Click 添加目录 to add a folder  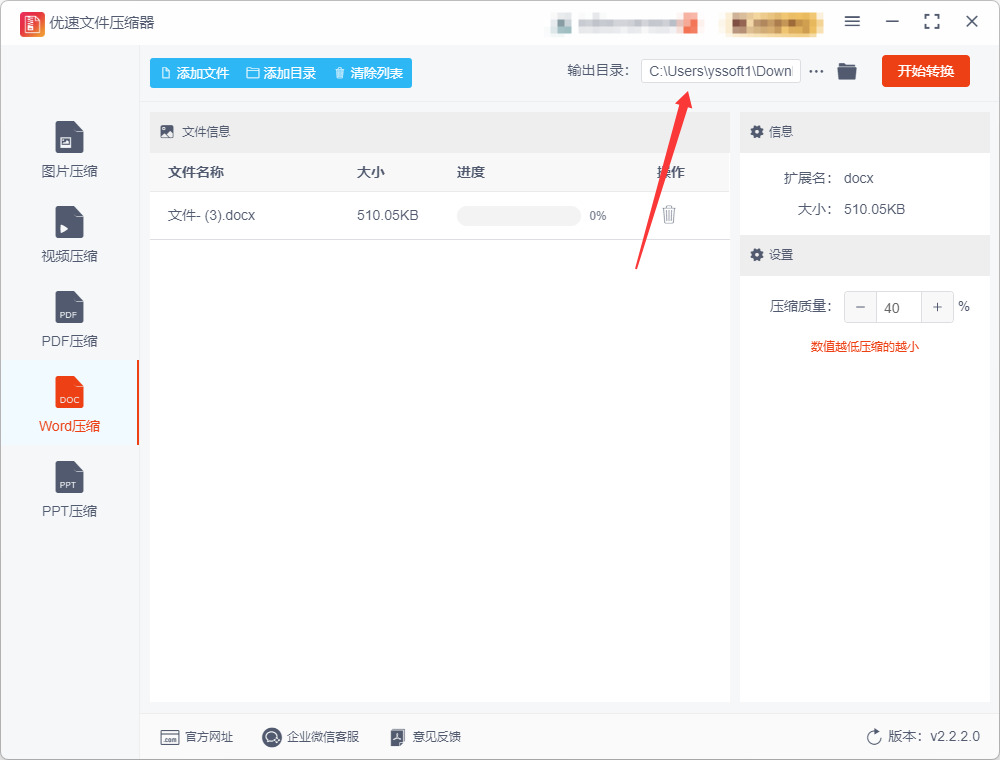click(x=281, y=73)
